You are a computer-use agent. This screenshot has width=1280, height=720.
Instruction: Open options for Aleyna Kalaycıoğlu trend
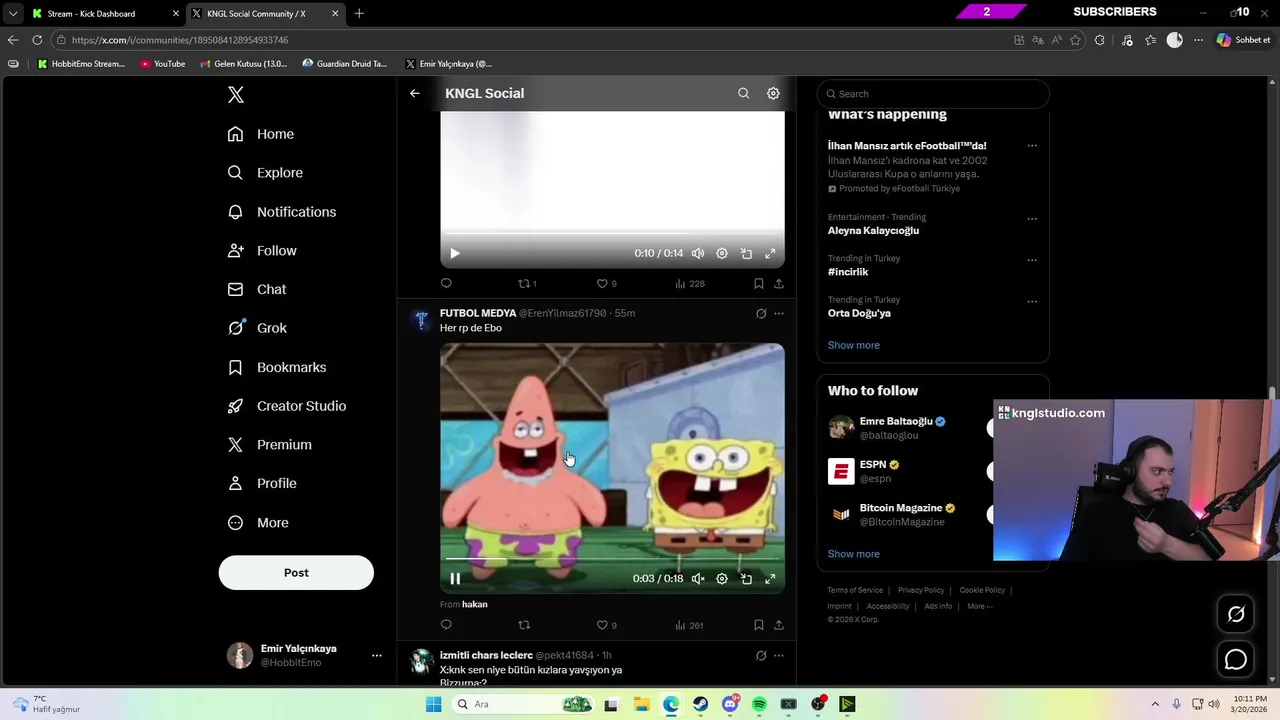(x=1032, y=219)
